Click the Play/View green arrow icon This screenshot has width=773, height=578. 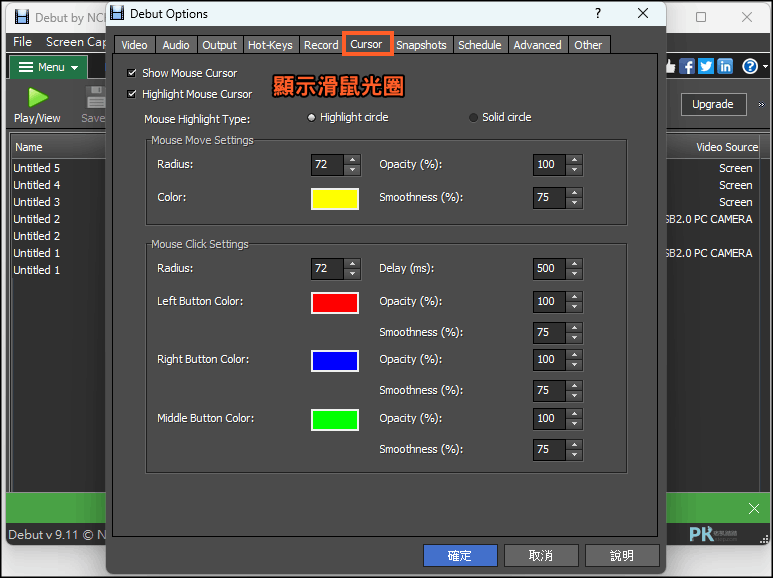37,97
